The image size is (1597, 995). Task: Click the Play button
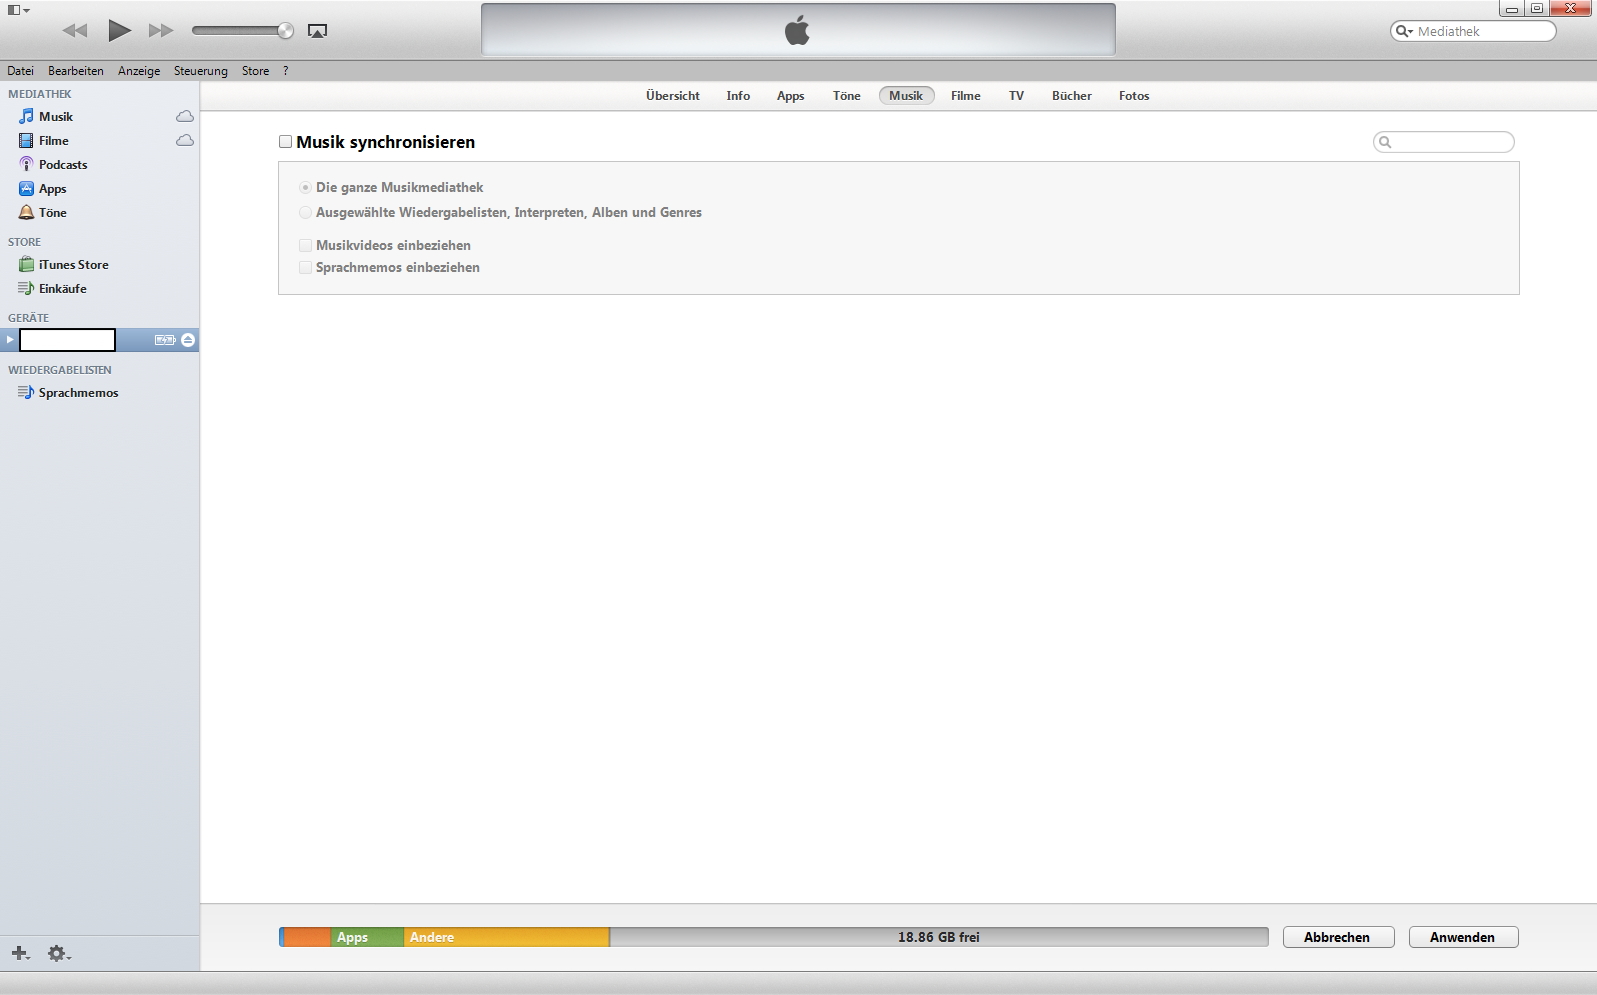119,31
